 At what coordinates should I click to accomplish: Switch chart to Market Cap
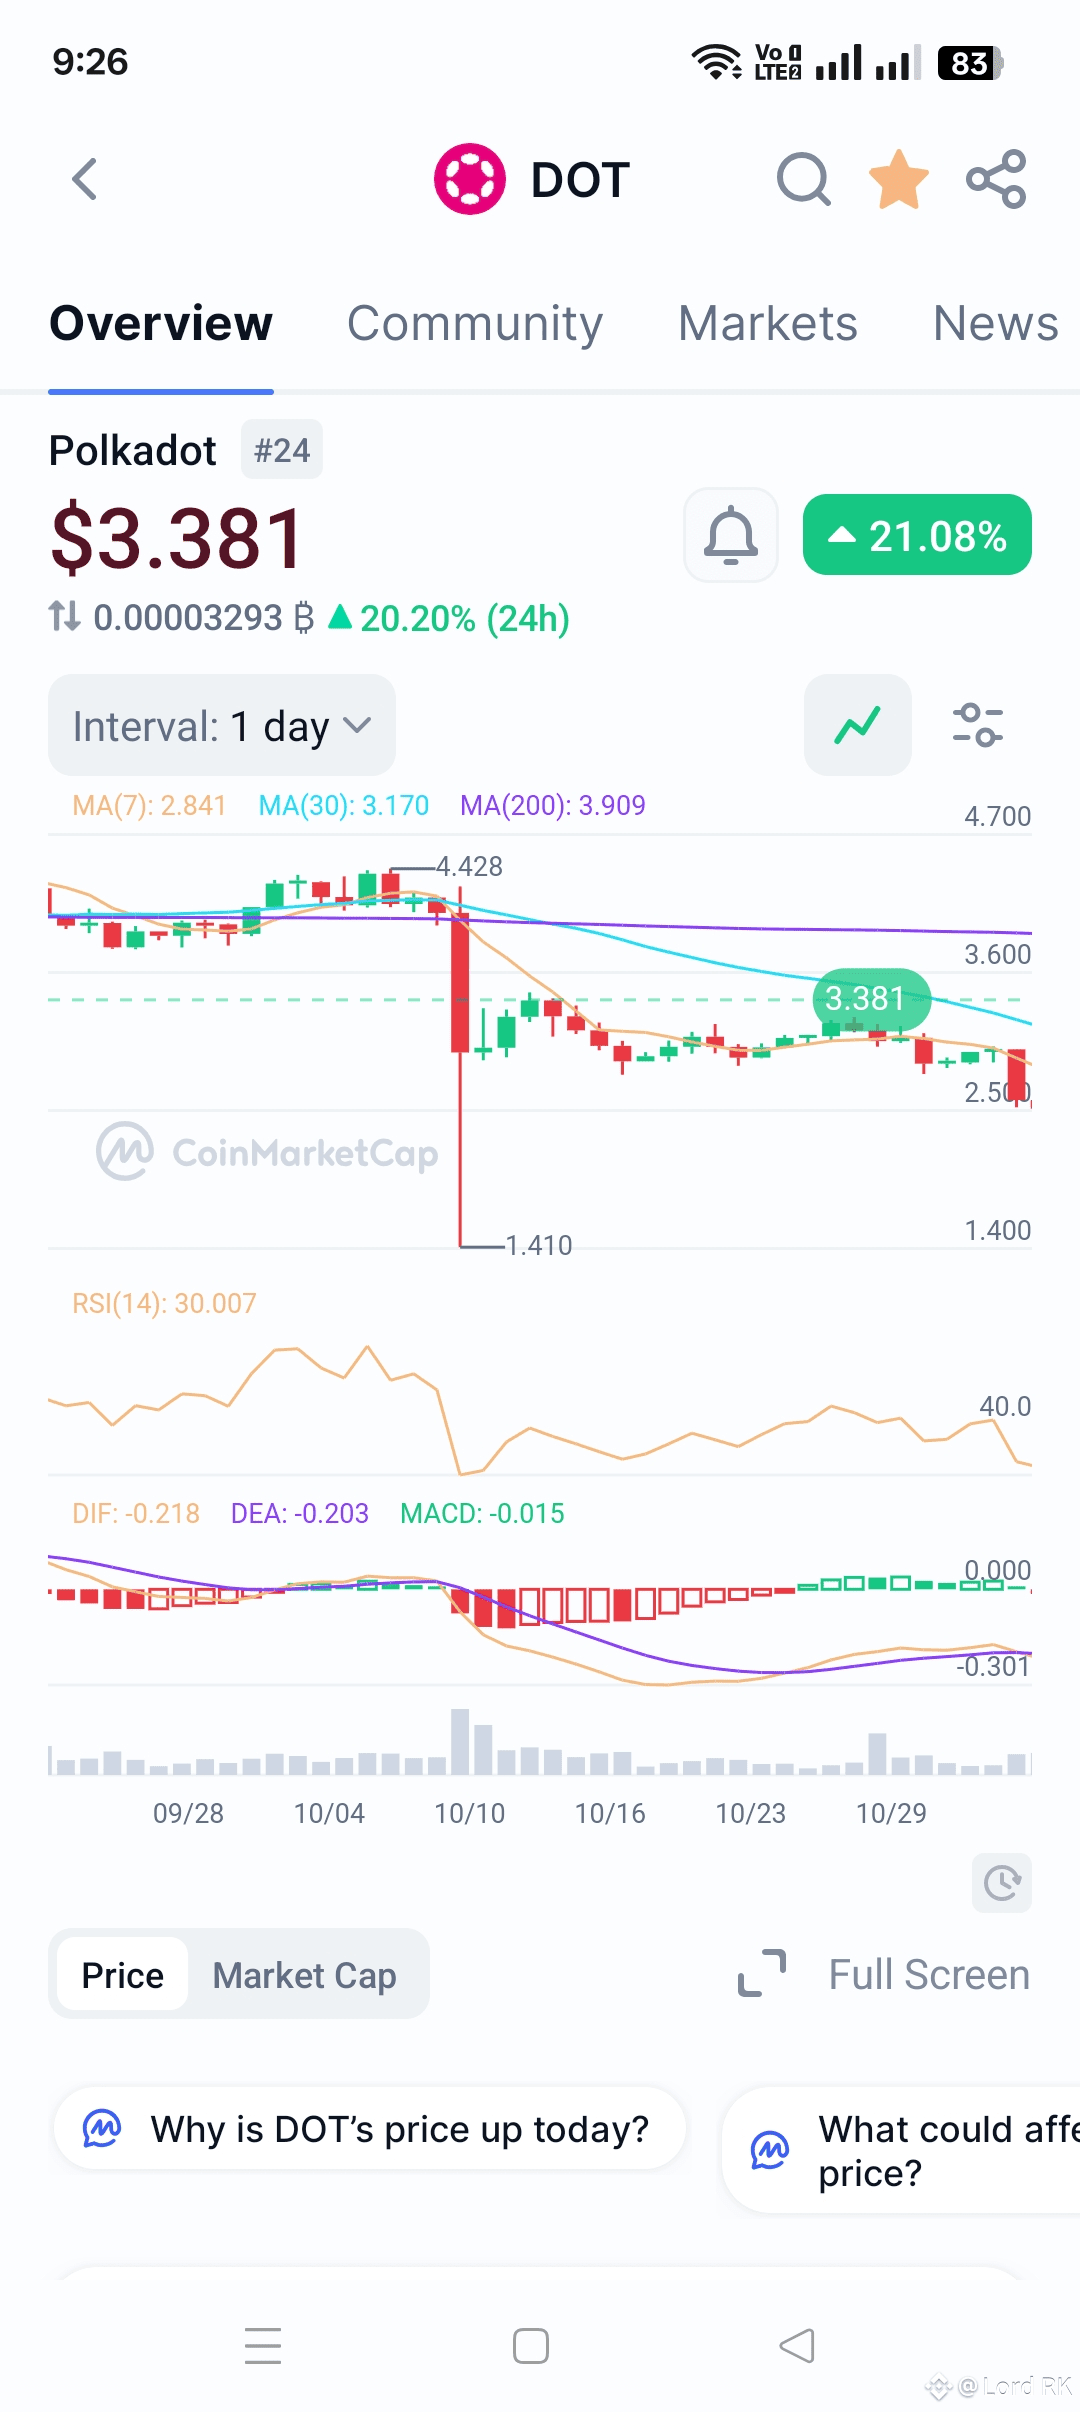click(x=305, y=1975)
